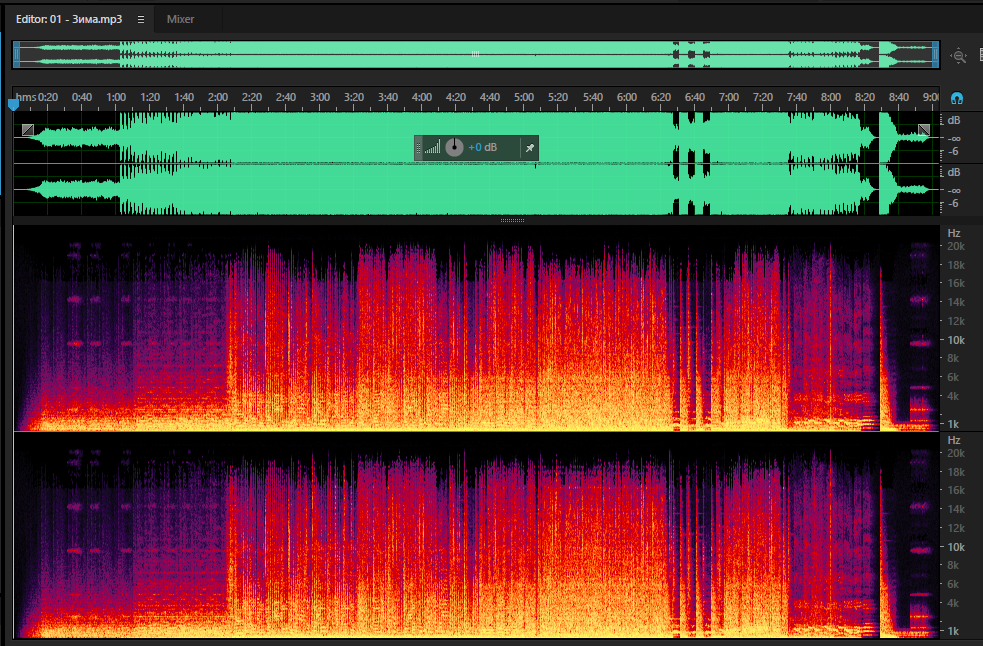Click the 5:00 mark on the time ruler
The image size is (983, 646).
[x=523, y=97]
